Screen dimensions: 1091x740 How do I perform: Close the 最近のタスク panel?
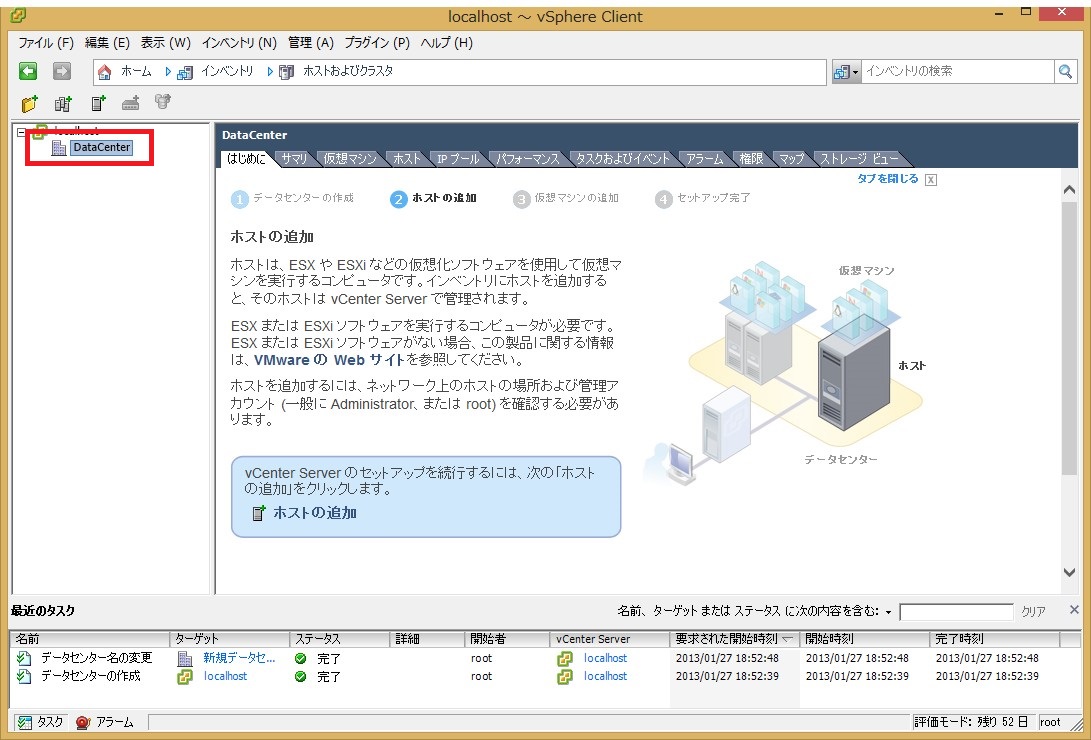click(1074, 610)
